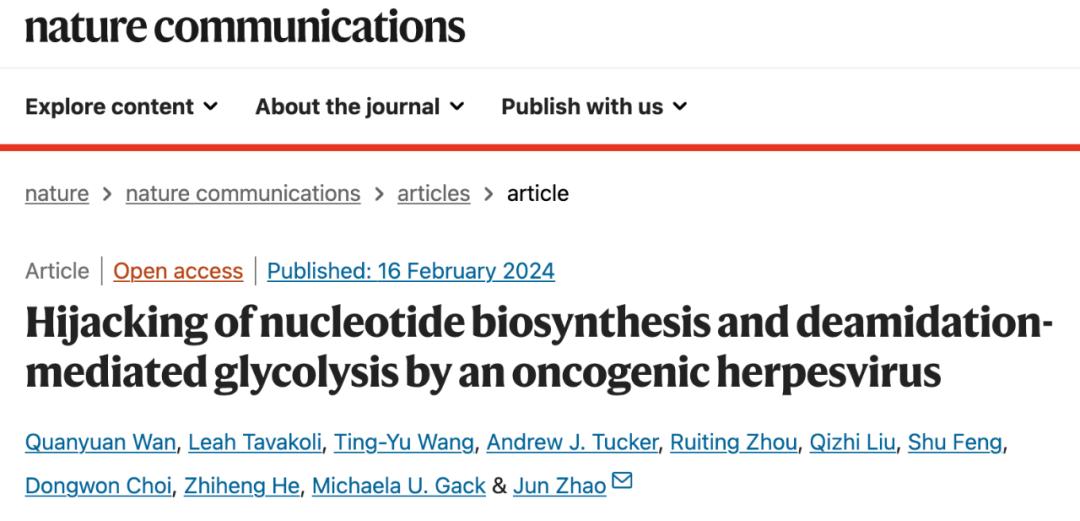Click author Qizhi Liu
The image size is (1080, 521).
point(854,441)
